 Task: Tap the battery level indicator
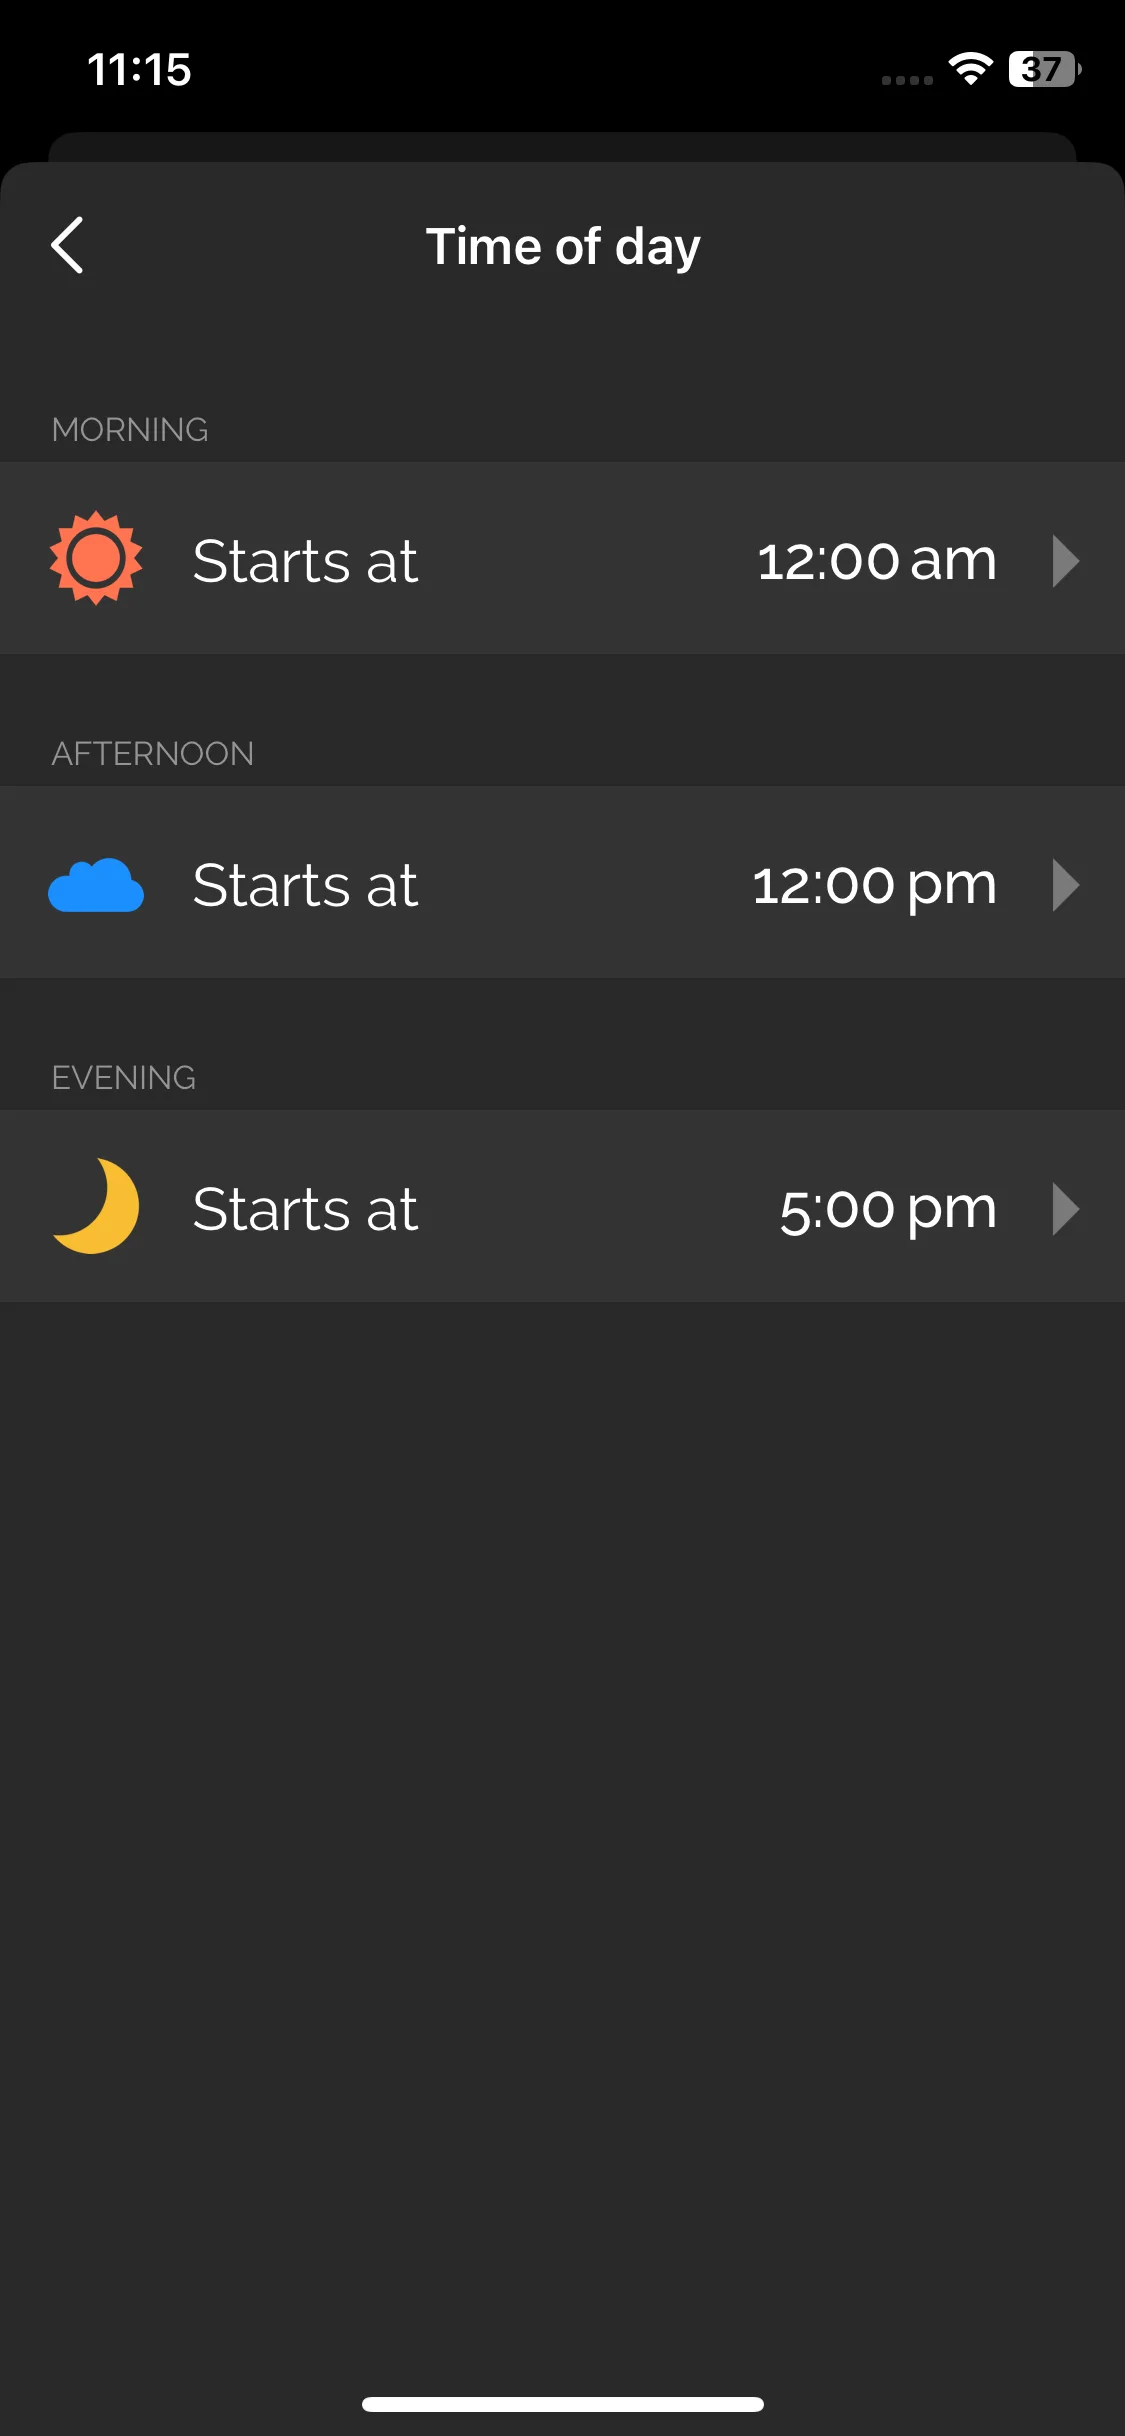tap(1044, 69)
